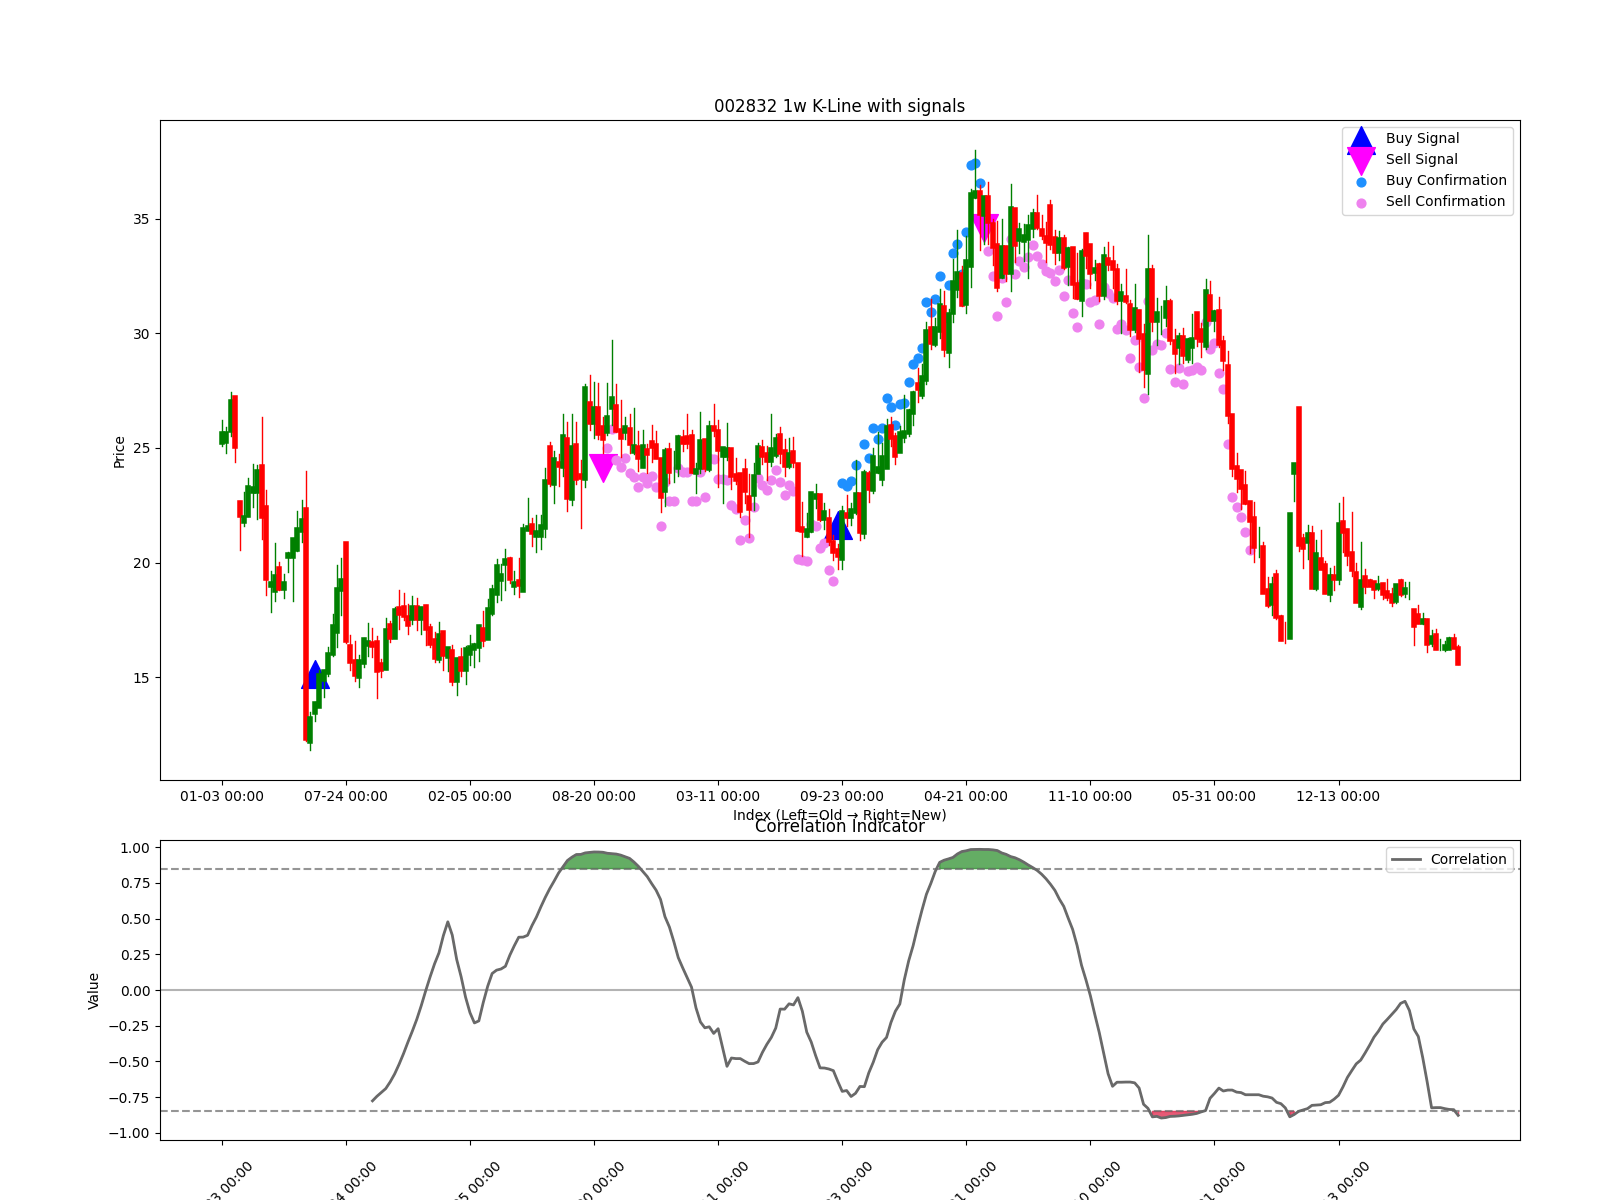
Task: Click the second green shaded correlation peak
Action: coord(984,859)
